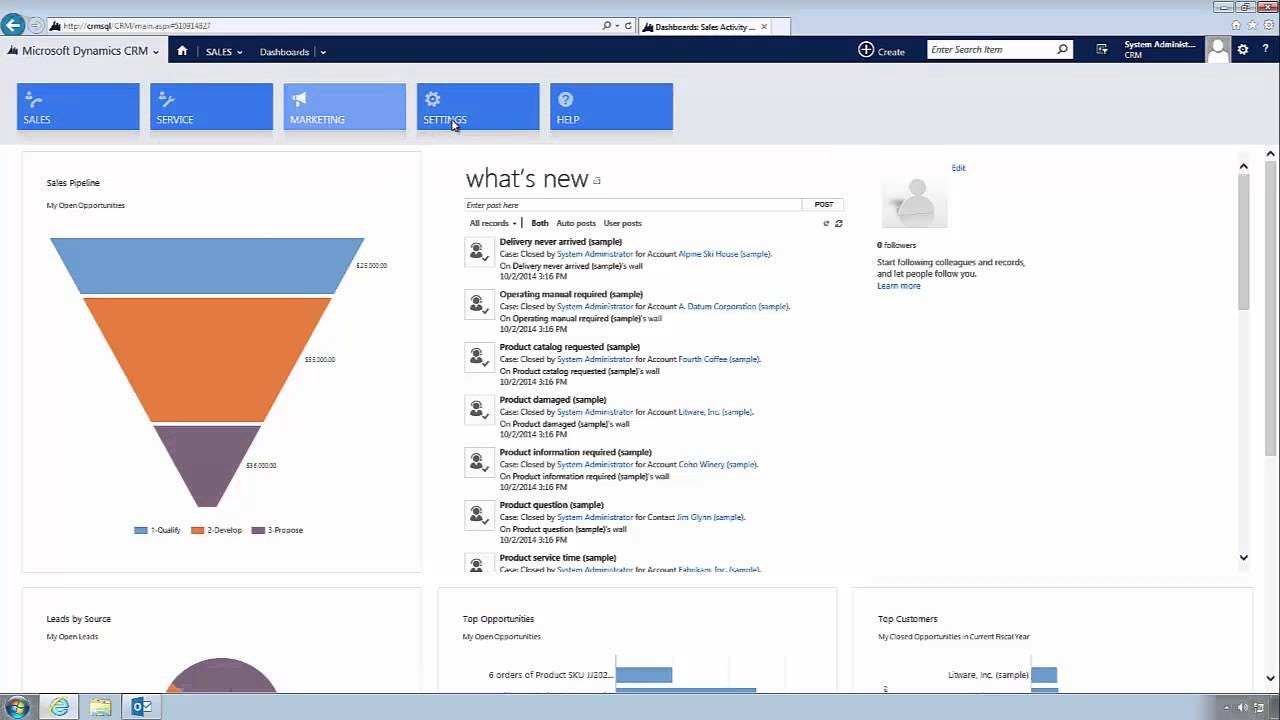1280x720 pixels.
Task: Go forward with browser forward arrow
Action: click(36, 25)
